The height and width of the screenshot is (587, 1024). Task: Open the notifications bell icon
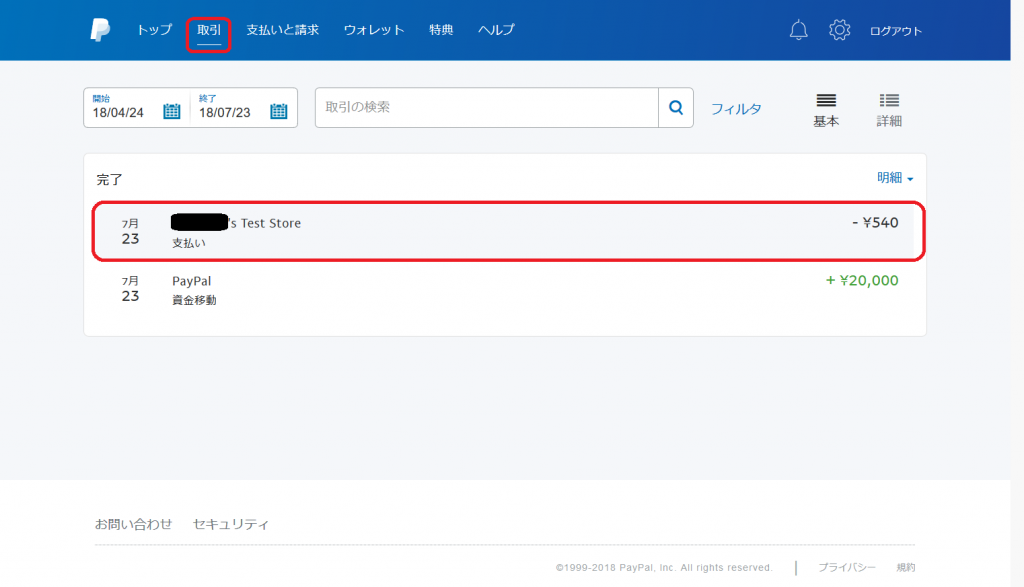798,30
